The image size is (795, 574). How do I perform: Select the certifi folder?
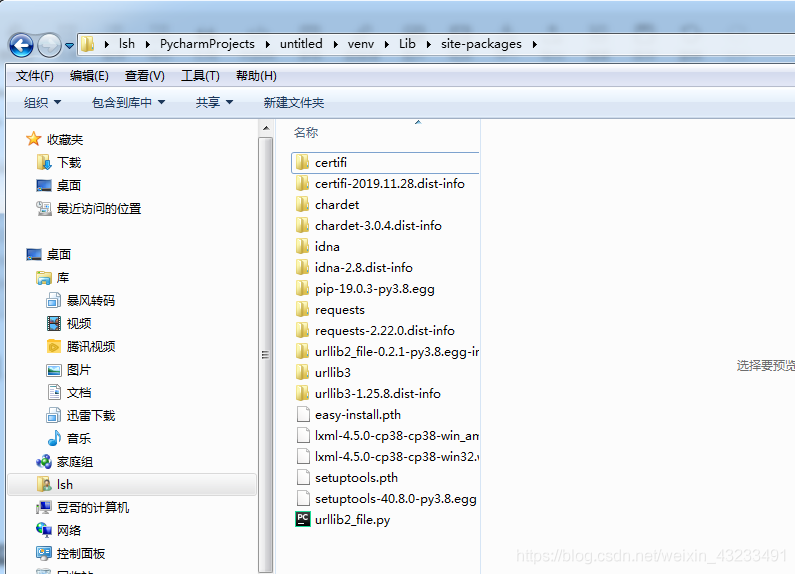pos(385,163)
